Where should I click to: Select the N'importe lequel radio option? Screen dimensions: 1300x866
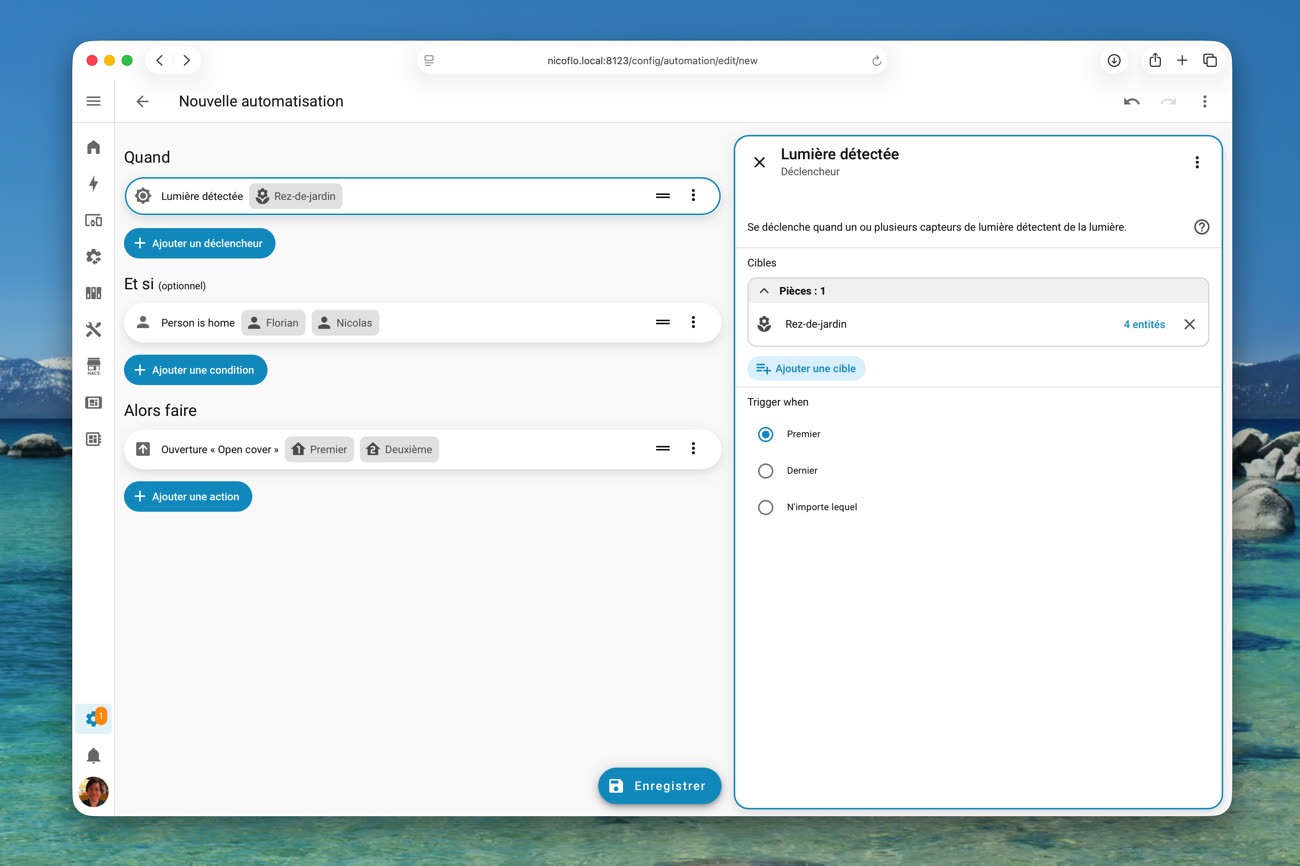(x=766, y=507)
